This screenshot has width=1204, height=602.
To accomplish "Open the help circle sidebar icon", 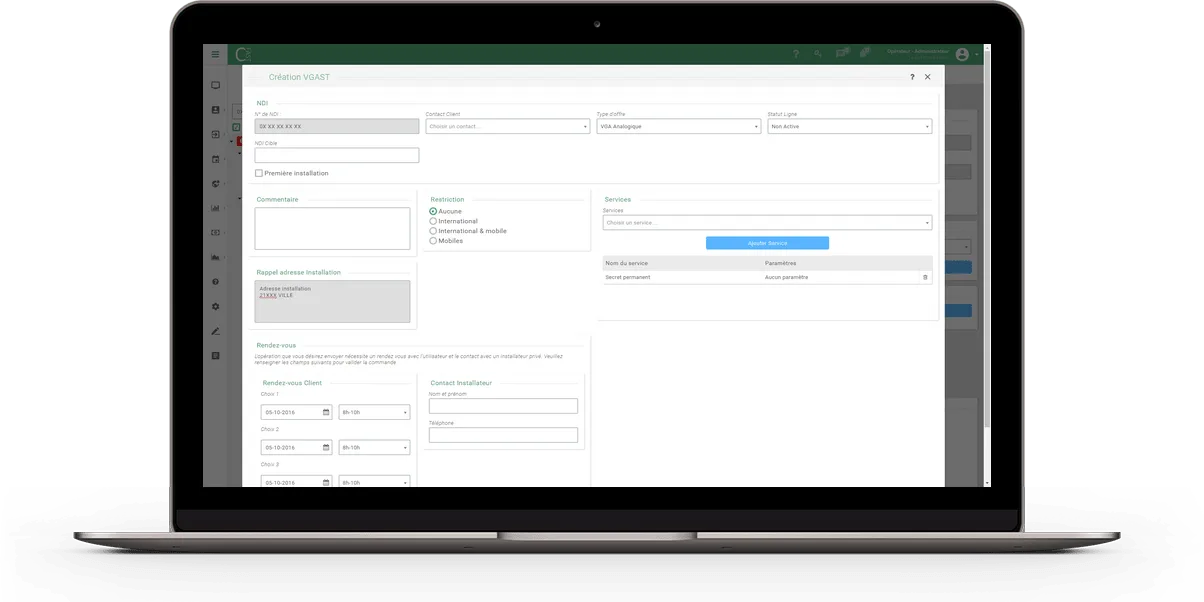I will 215,282.
